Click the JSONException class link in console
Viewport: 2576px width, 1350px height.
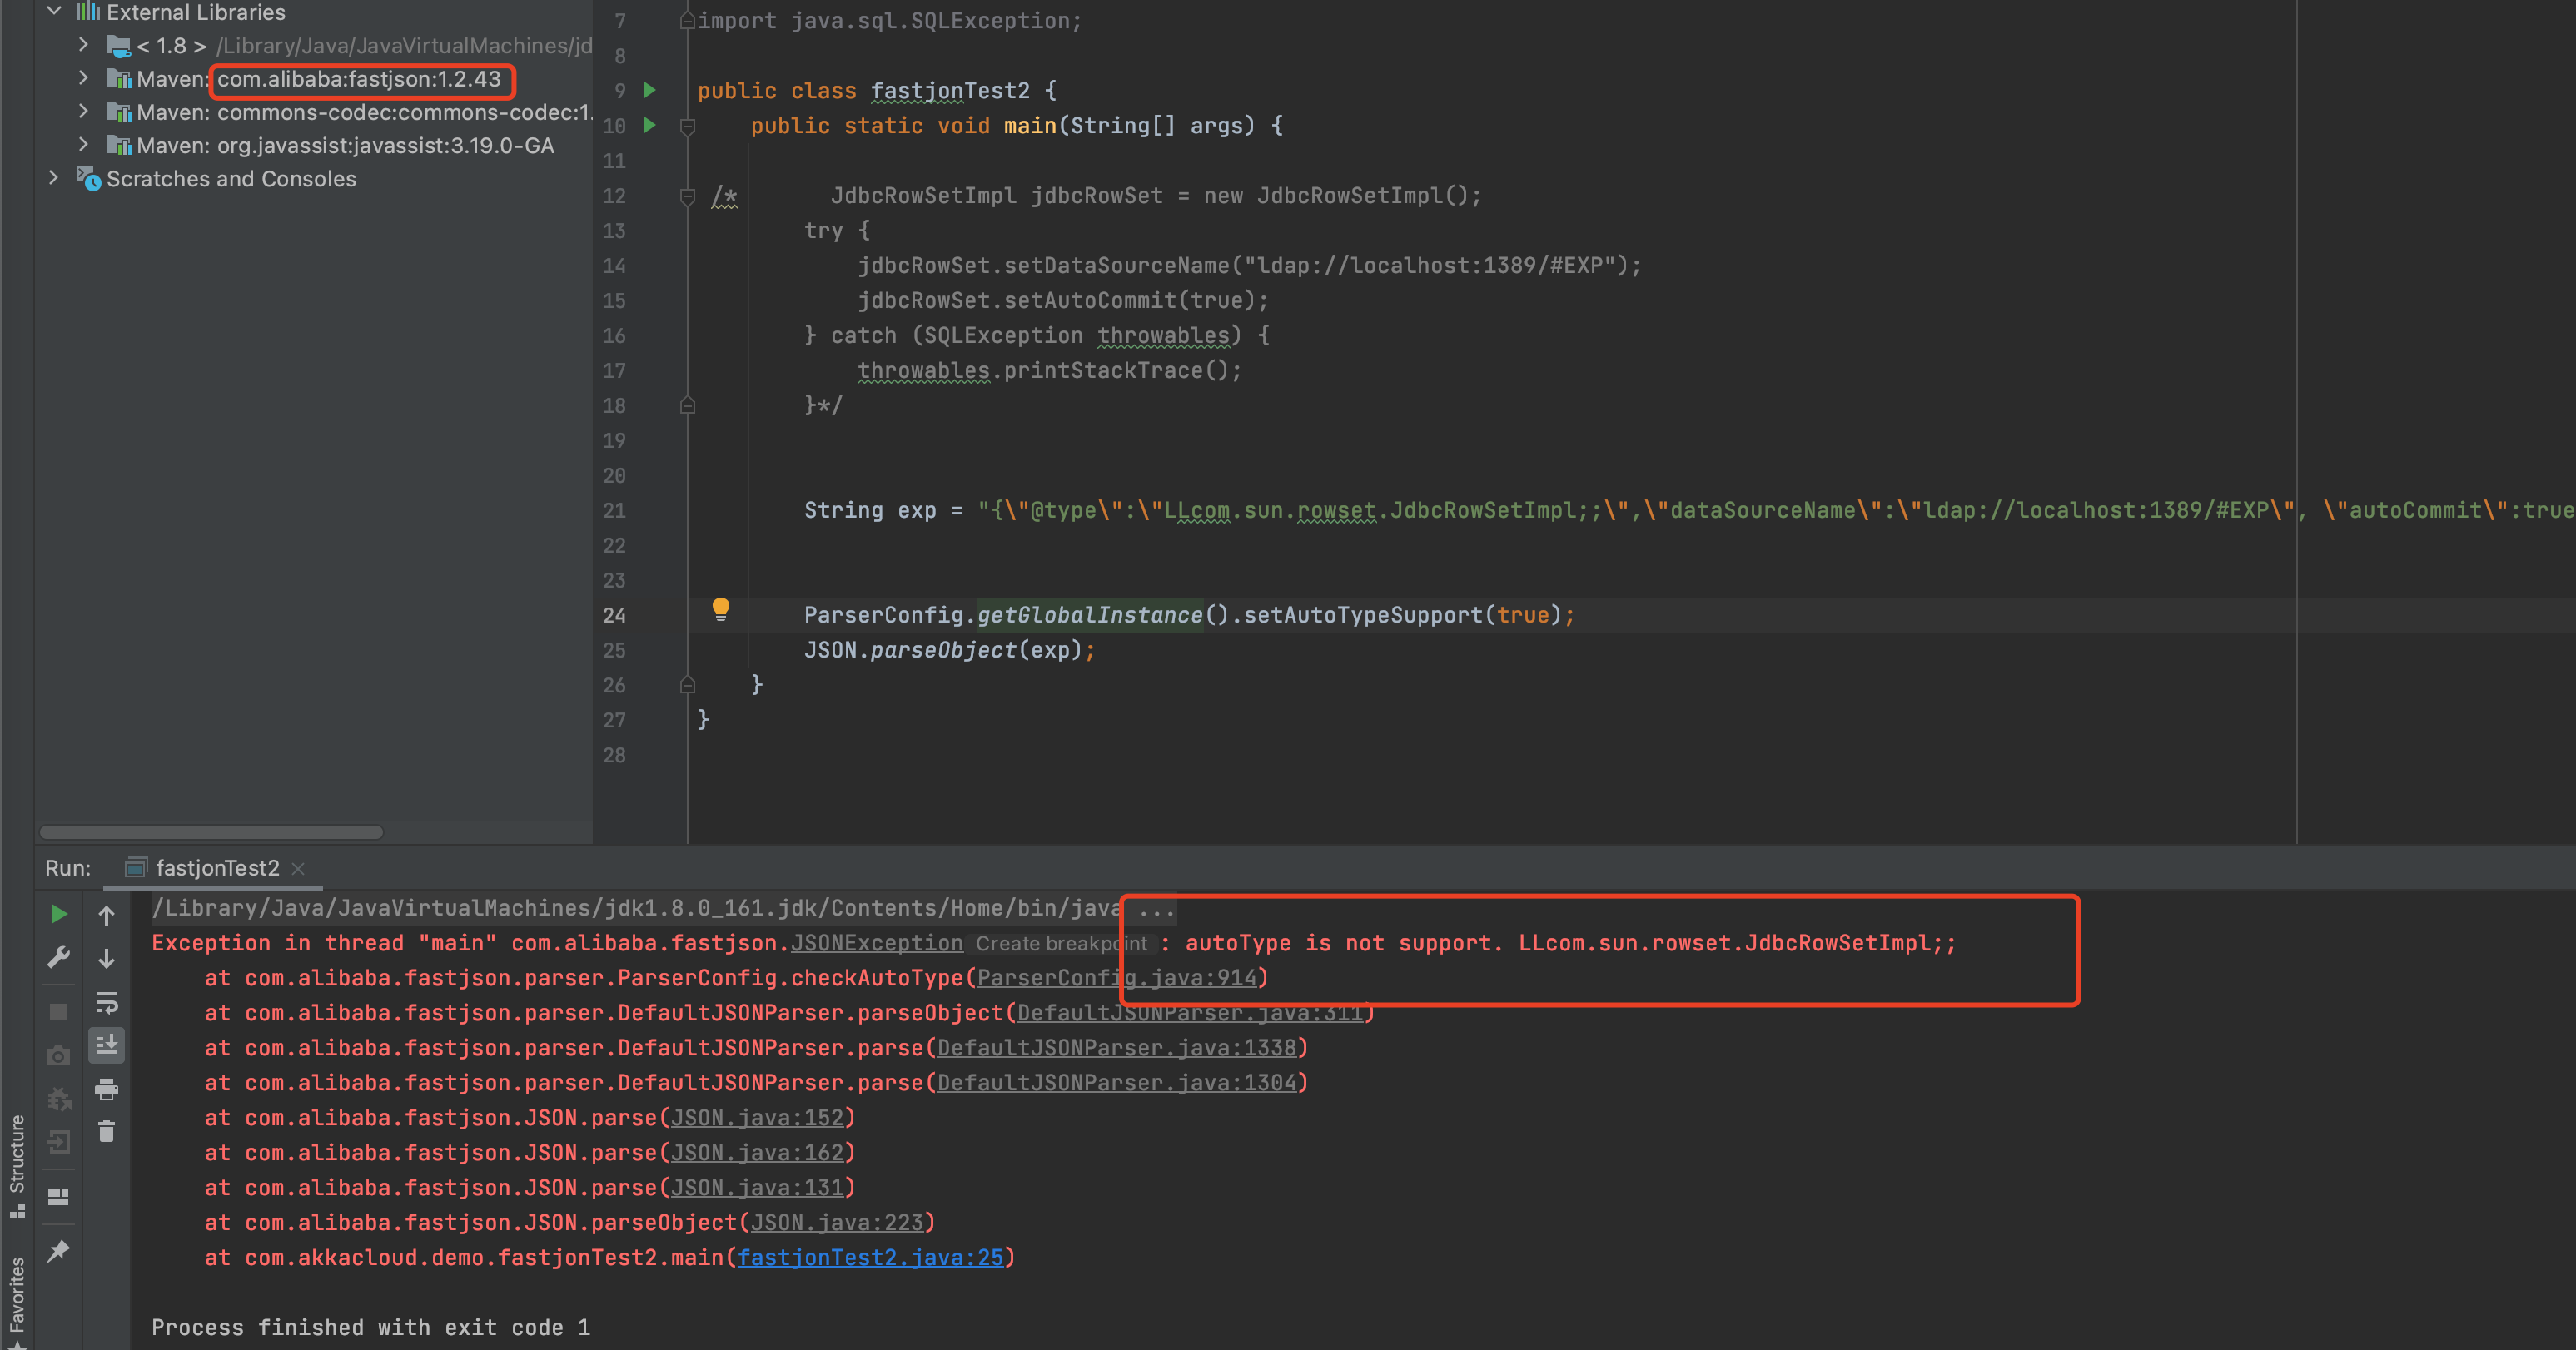coord(877,943)
